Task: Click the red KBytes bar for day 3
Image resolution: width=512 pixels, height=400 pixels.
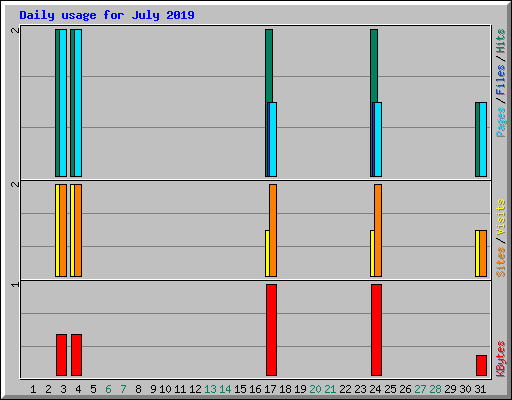Action: [61, 355]
